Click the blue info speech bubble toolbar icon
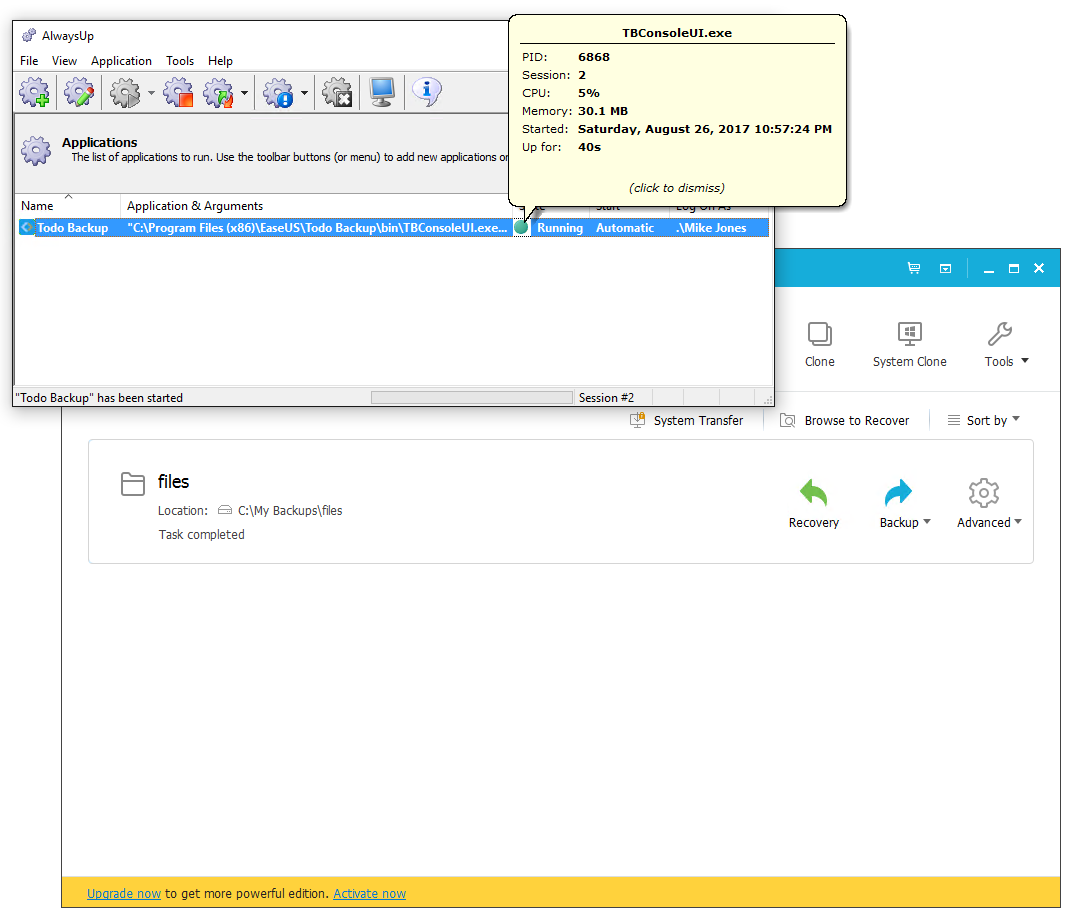Screen dimensions: 1072x915 click(427, 92)
